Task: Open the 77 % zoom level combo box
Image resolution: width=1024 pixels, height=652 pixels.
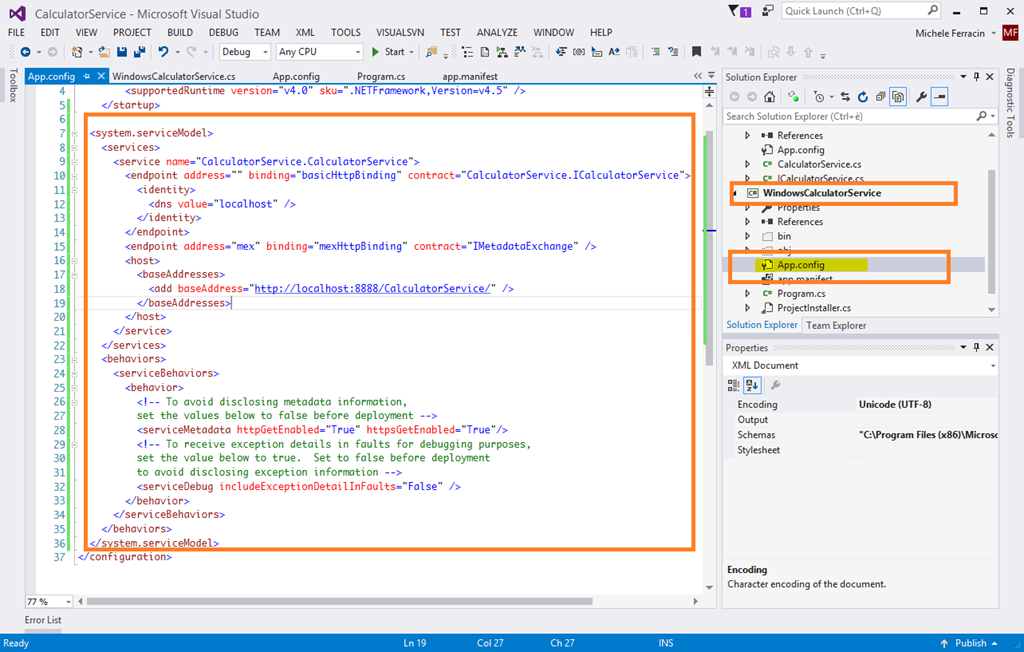Action: point(48,601)
